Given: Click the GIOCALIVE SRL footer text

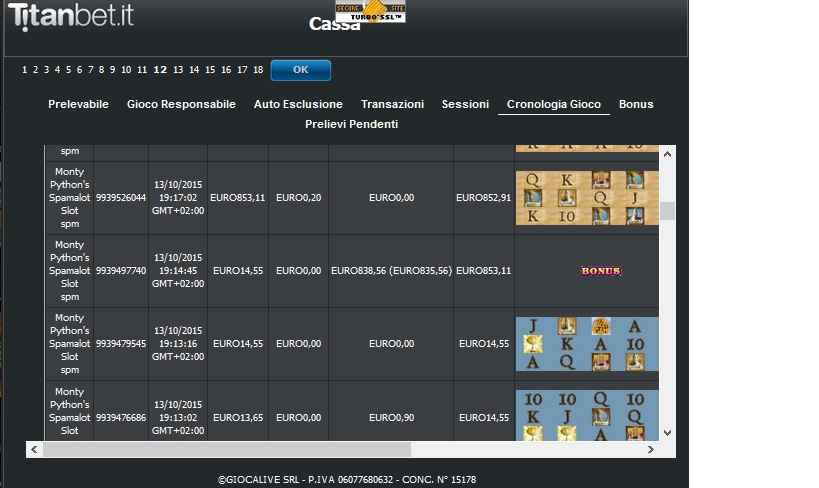Looking at the screenshot, I should pos(347,479).
